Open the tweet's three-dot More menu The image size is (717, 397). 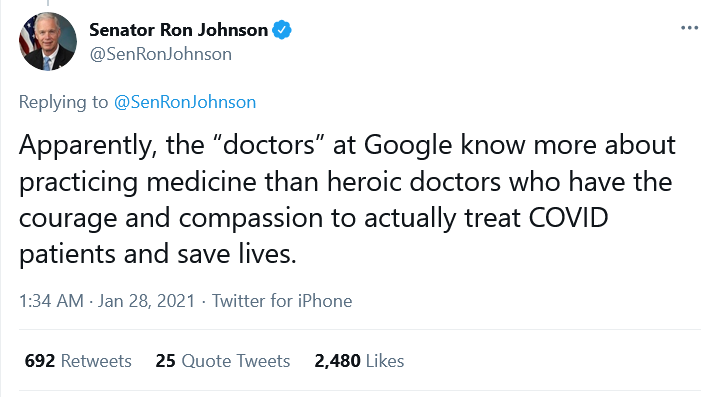click(689, 28)
